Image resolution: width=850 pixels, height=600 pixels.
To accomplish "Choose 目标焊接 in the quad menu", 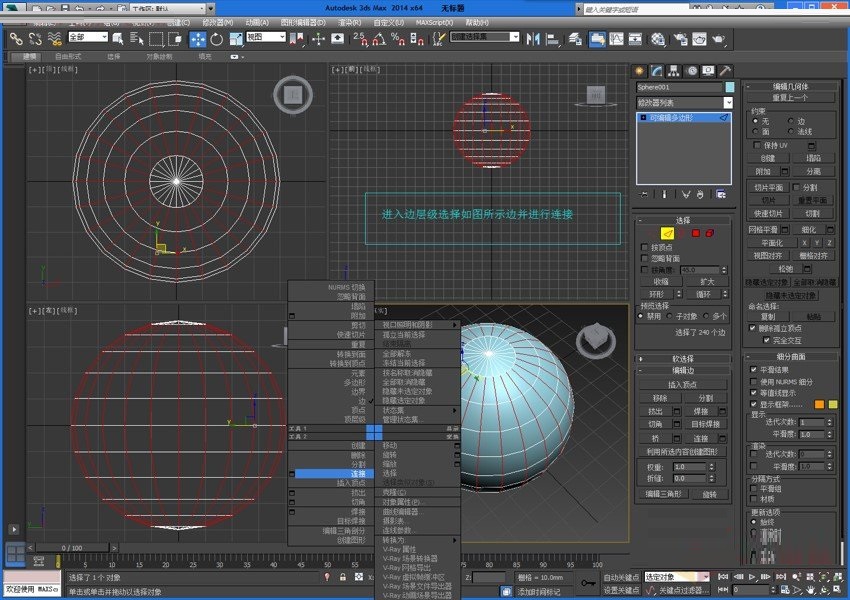I will (x=351, y=521).
